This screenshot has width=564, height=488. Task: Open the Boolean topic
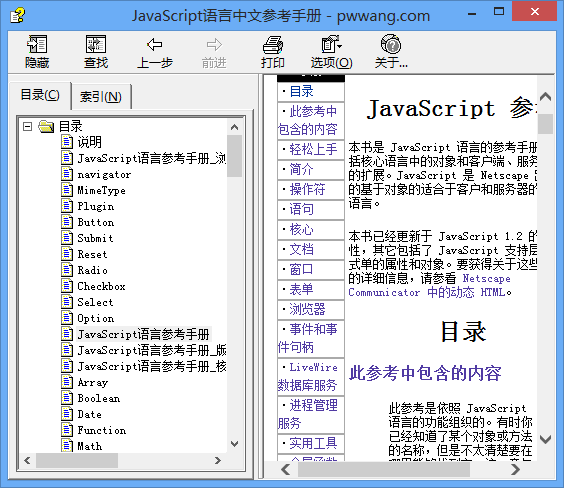99,398
